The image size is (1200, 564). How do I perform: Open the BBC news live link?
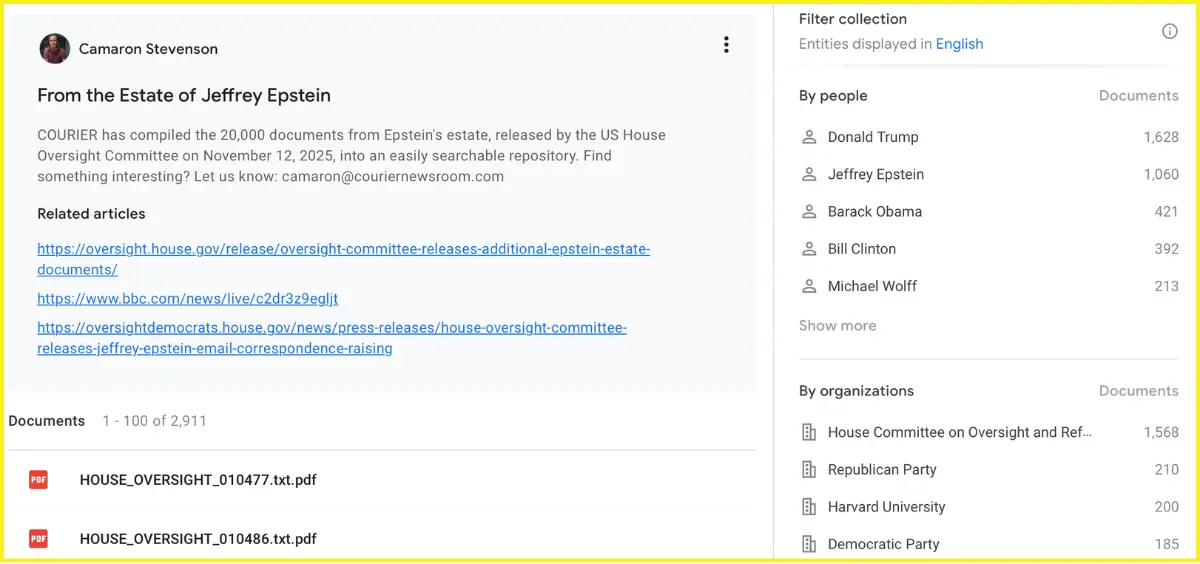[188, 299]
